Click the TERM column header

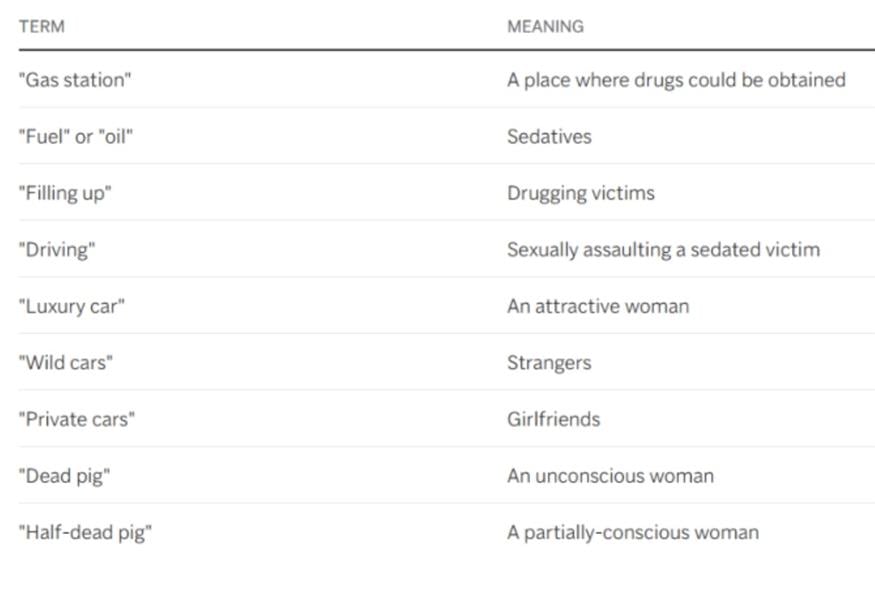(x=42, y=26)
